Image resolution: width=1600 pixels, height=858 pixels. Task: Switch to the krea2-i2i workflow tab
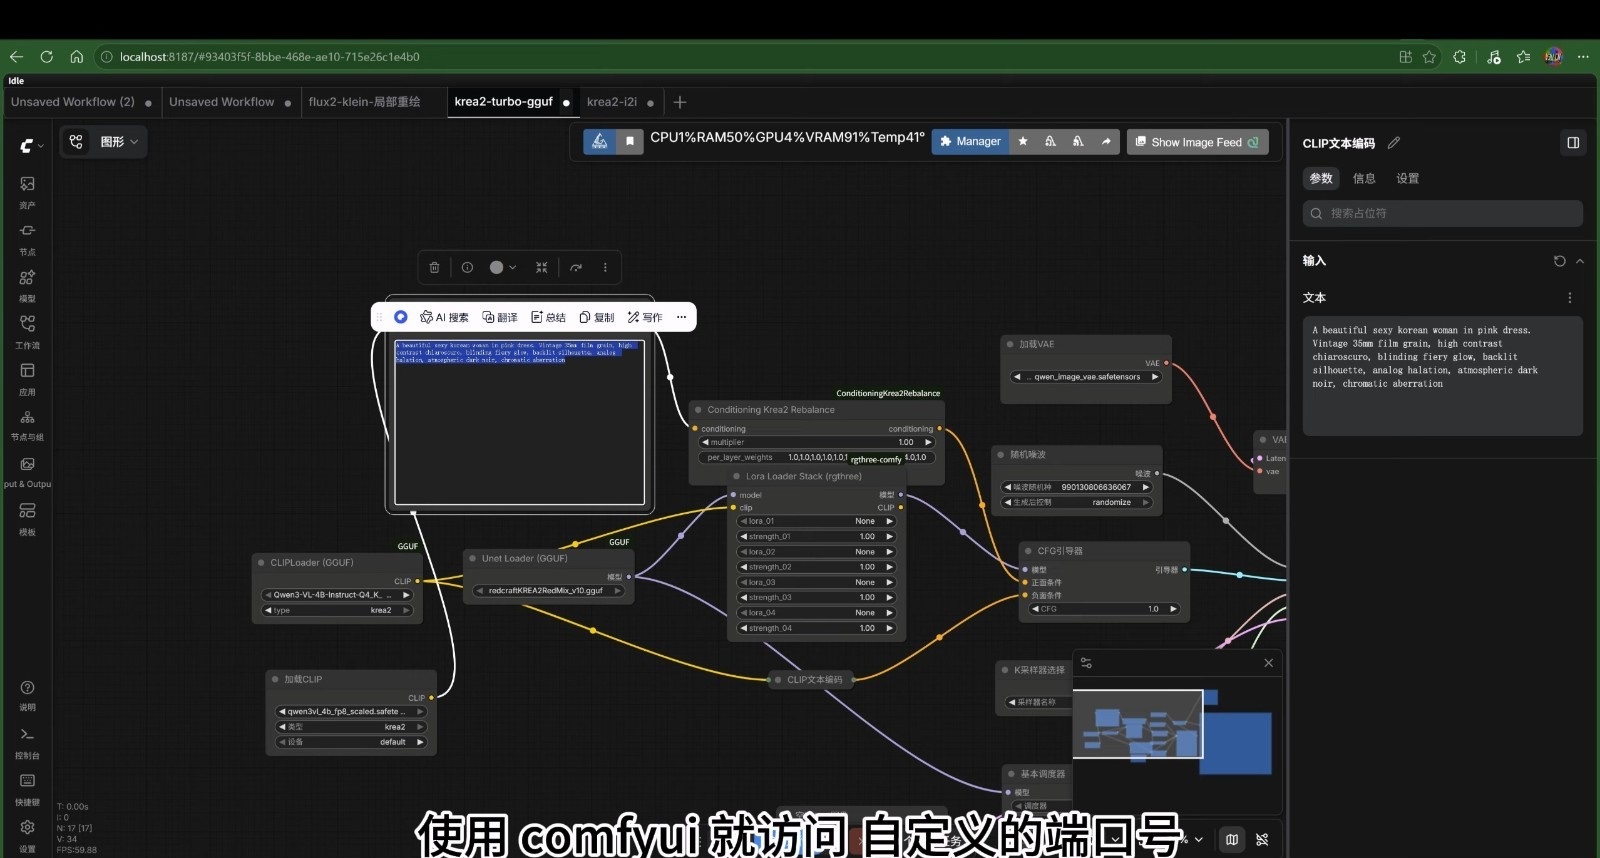click(612, 102)
